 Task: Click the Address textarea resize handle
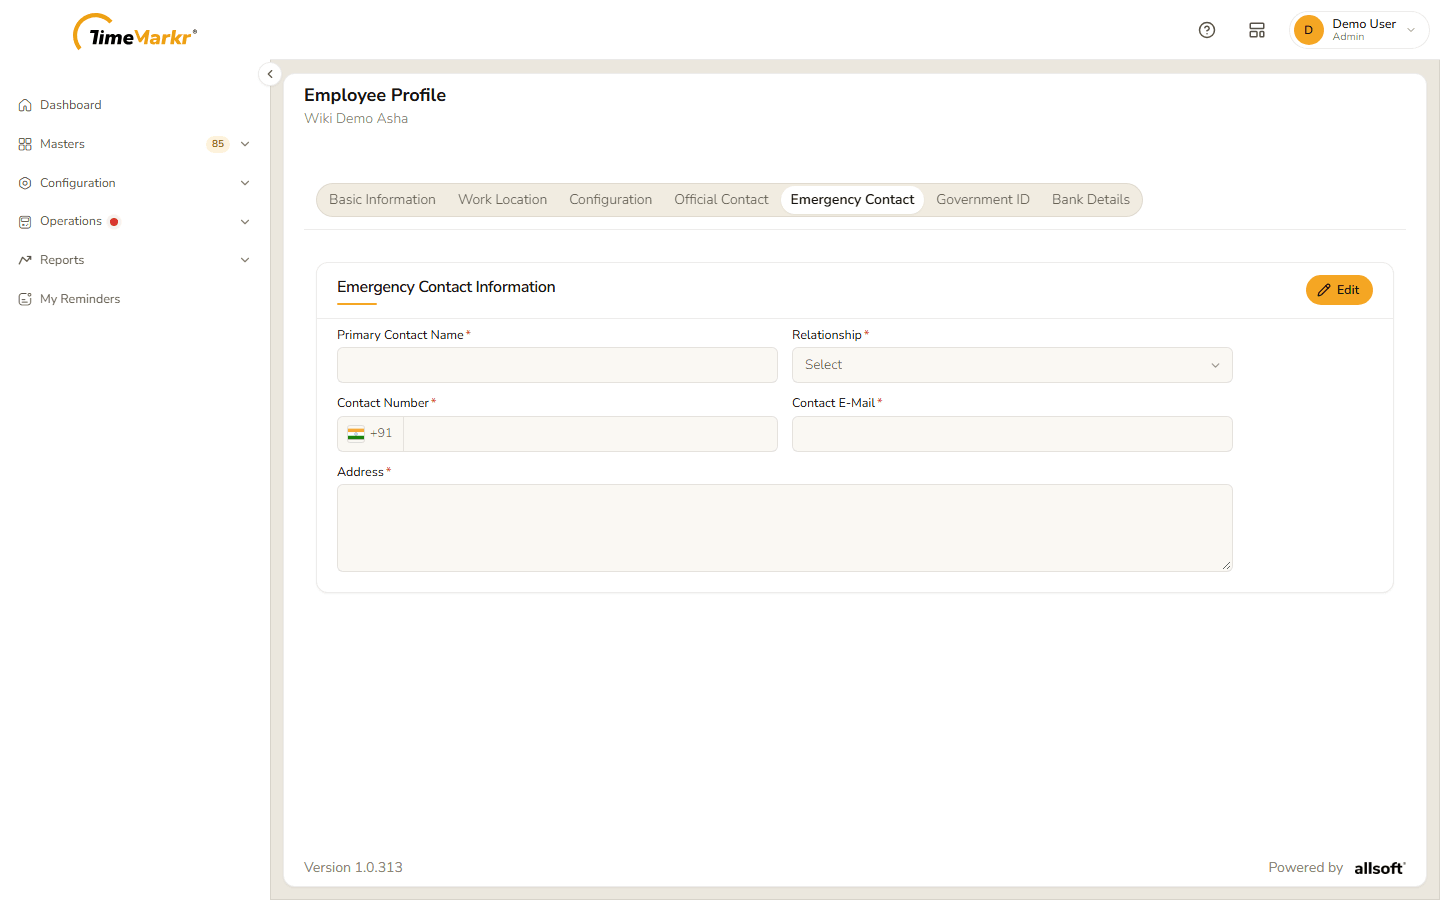pyautogui.click(x=1226, y=565)
